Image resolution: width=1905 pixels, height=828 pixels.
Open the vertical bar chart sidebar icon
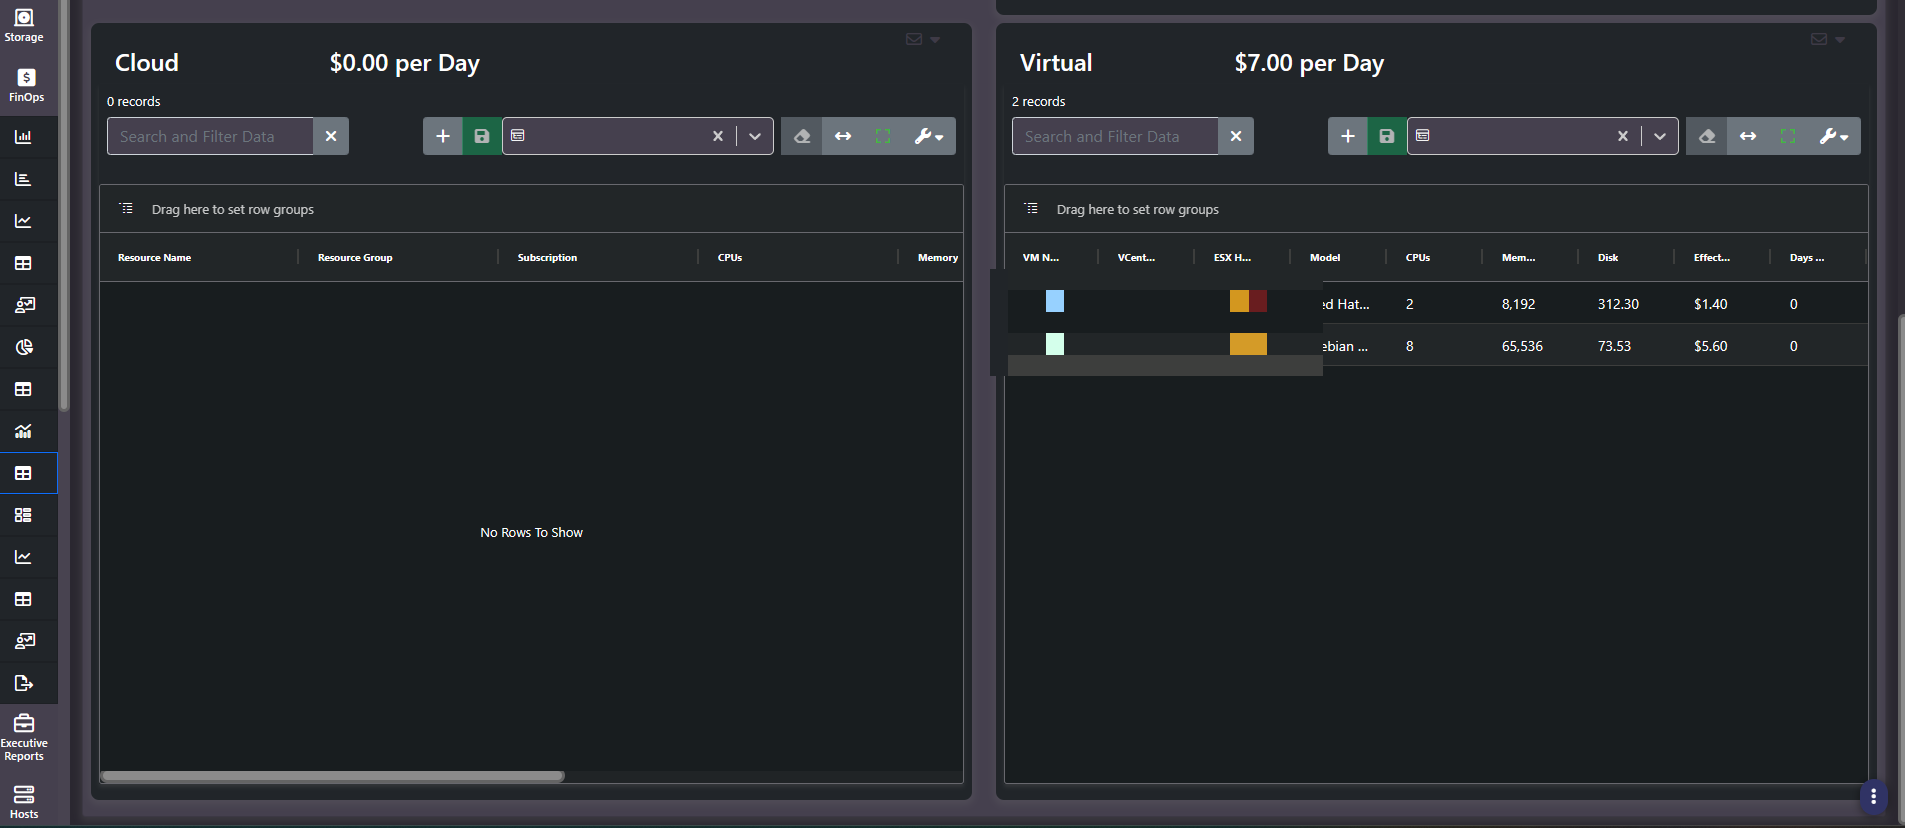coord(23,137)
